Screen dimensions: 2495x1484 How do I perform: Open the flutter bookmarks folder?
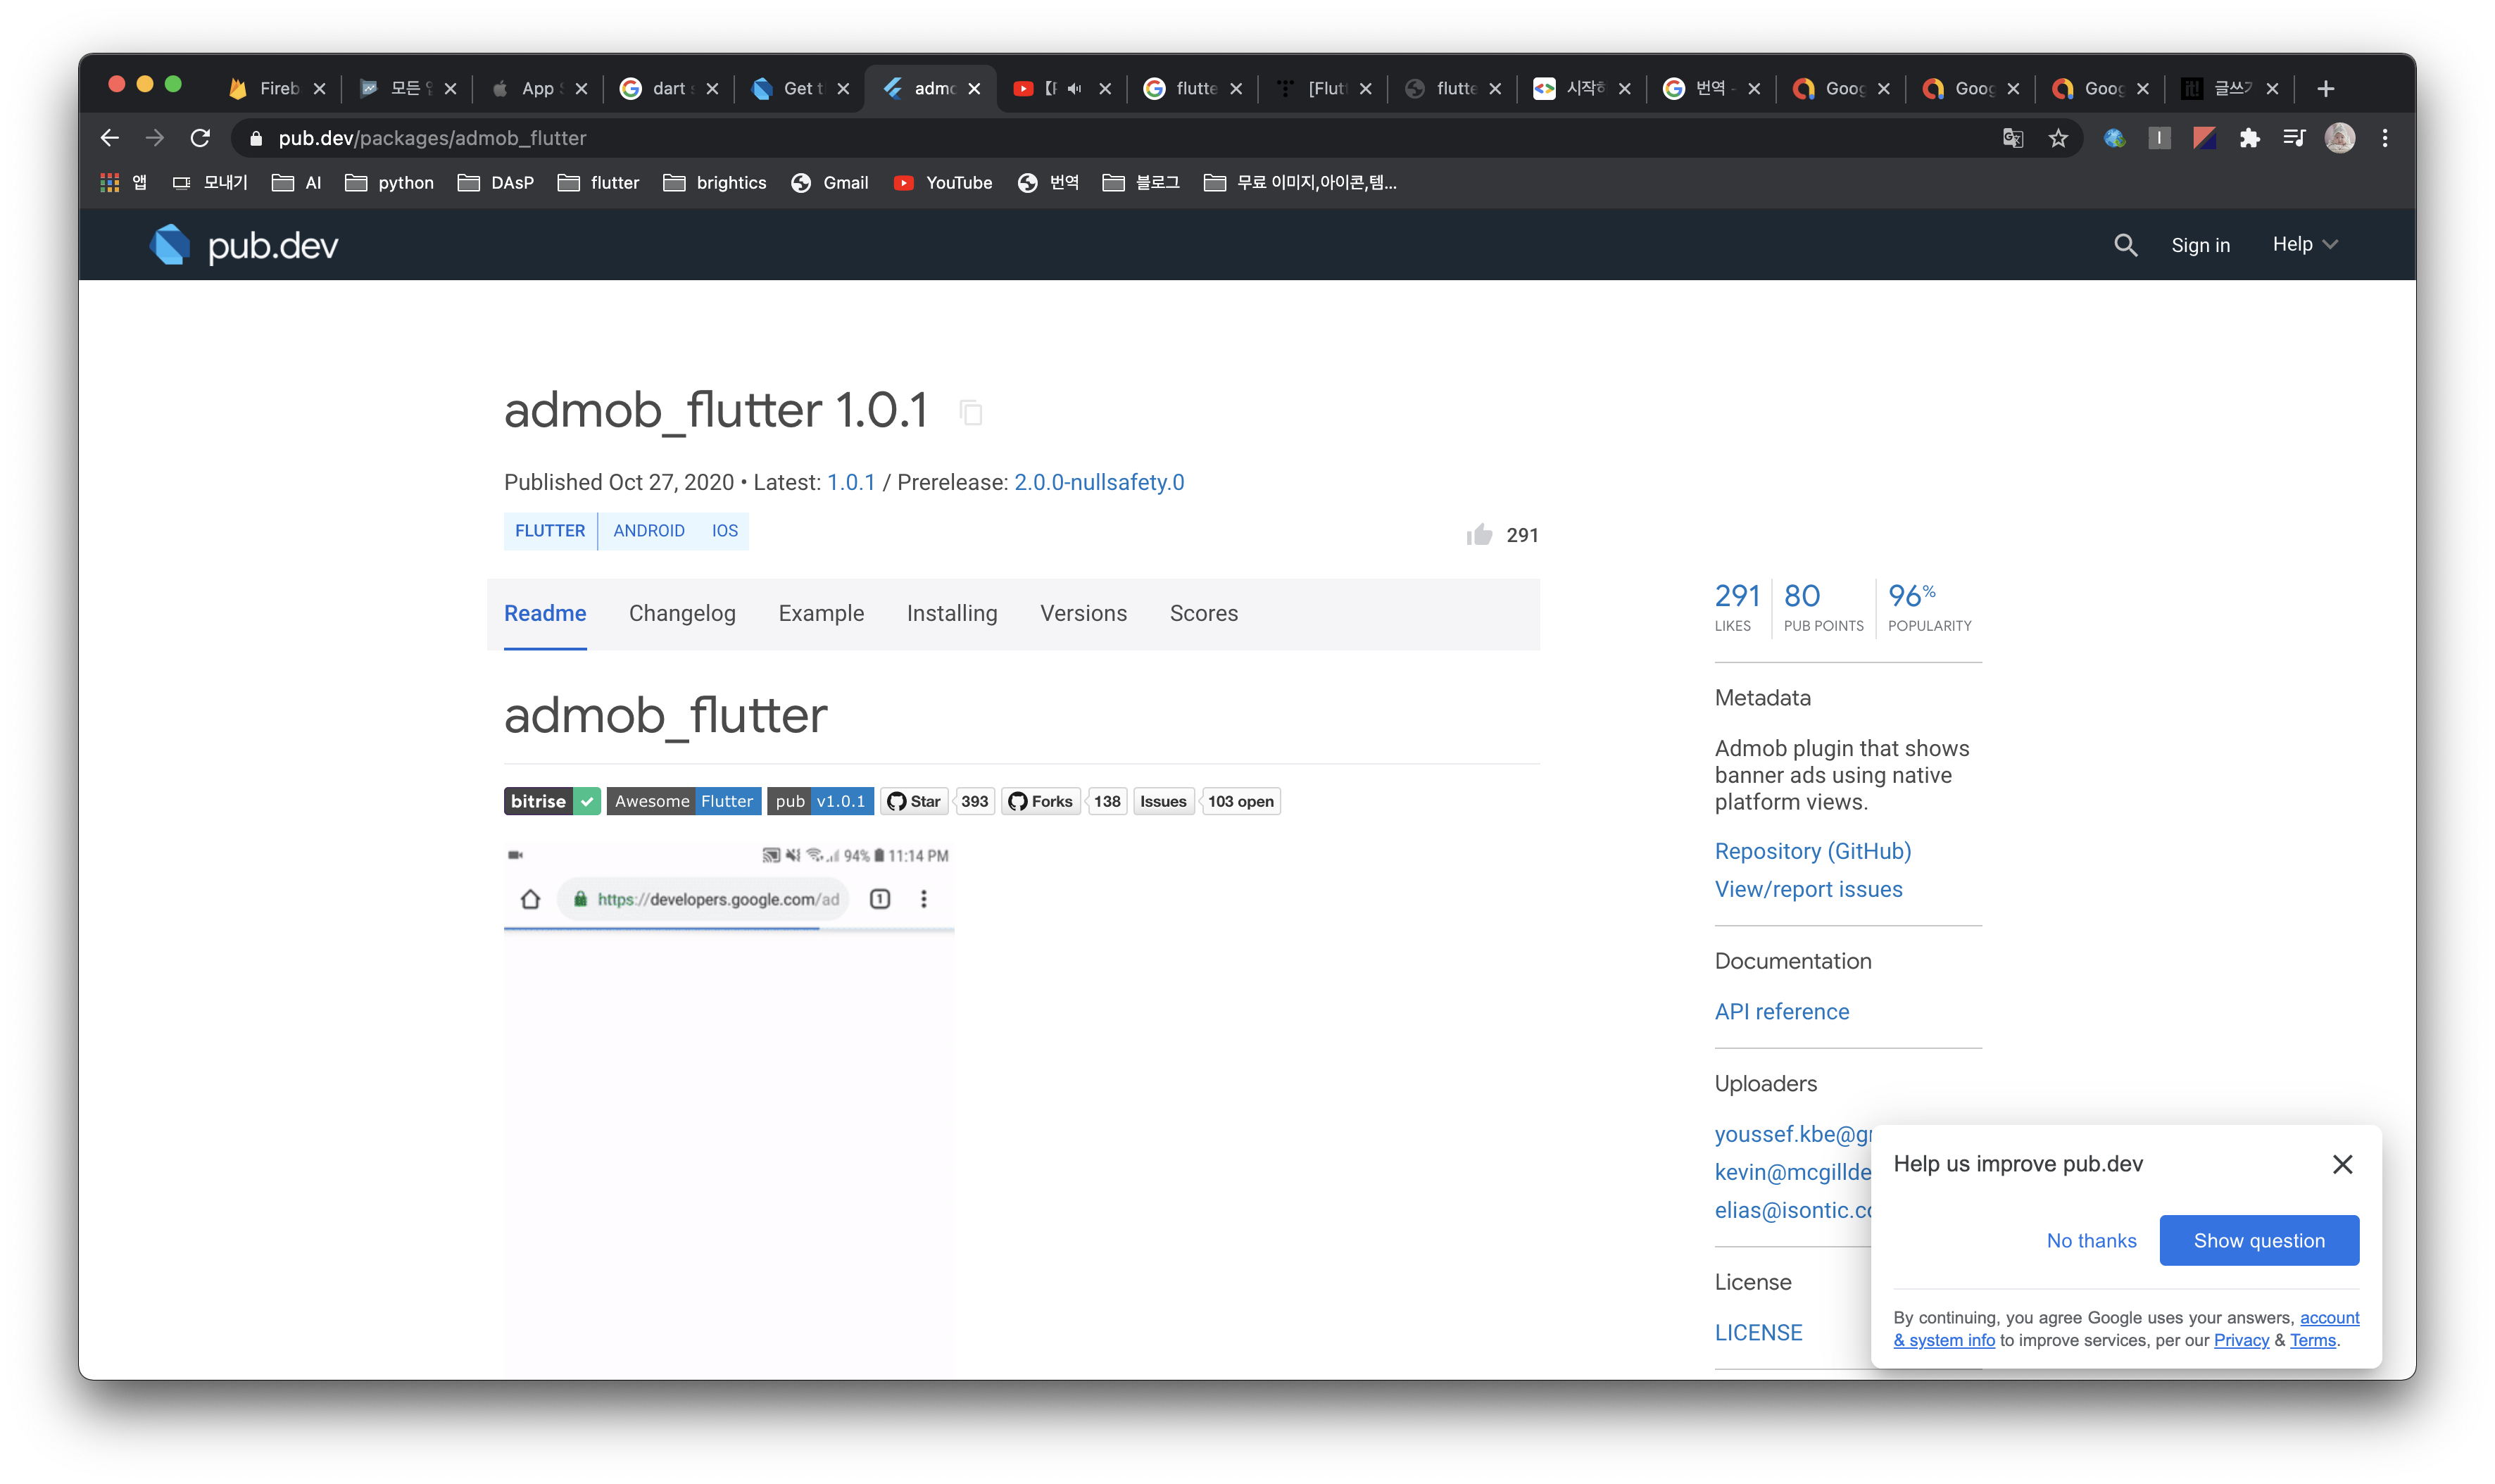[598, 183]
